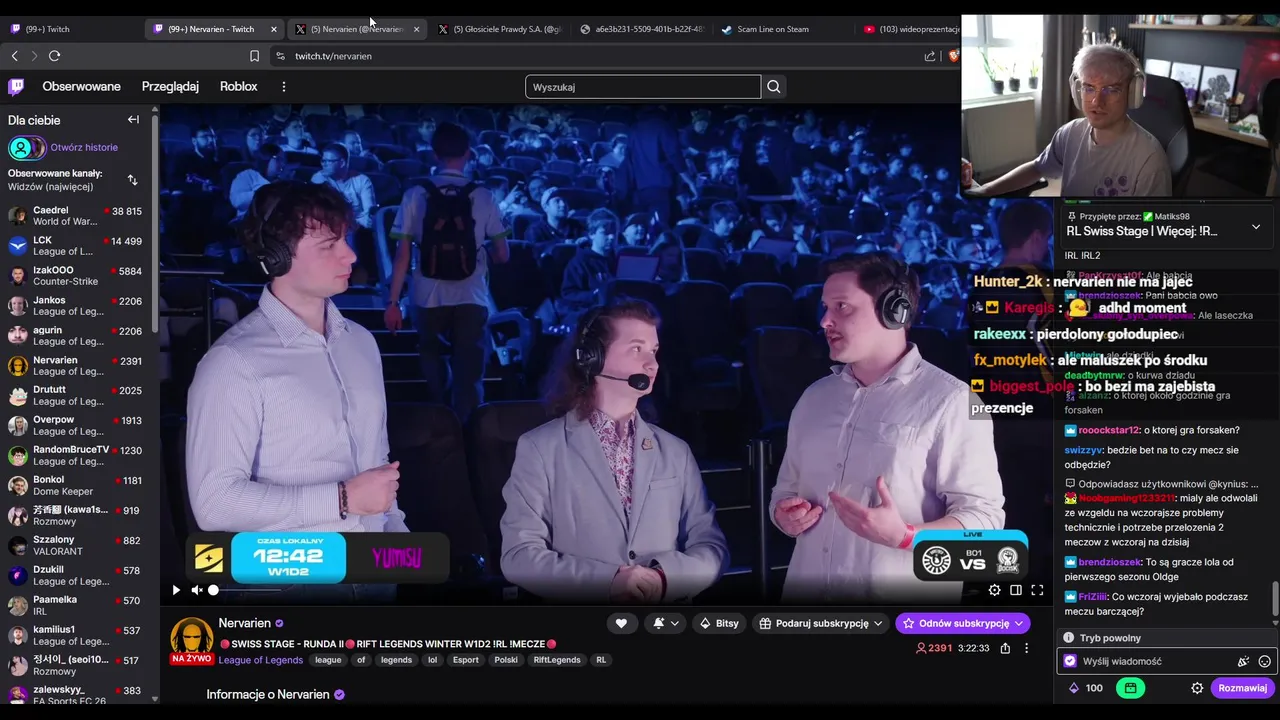Open Obserwowane tab in Twitch header

pos(81,87)
